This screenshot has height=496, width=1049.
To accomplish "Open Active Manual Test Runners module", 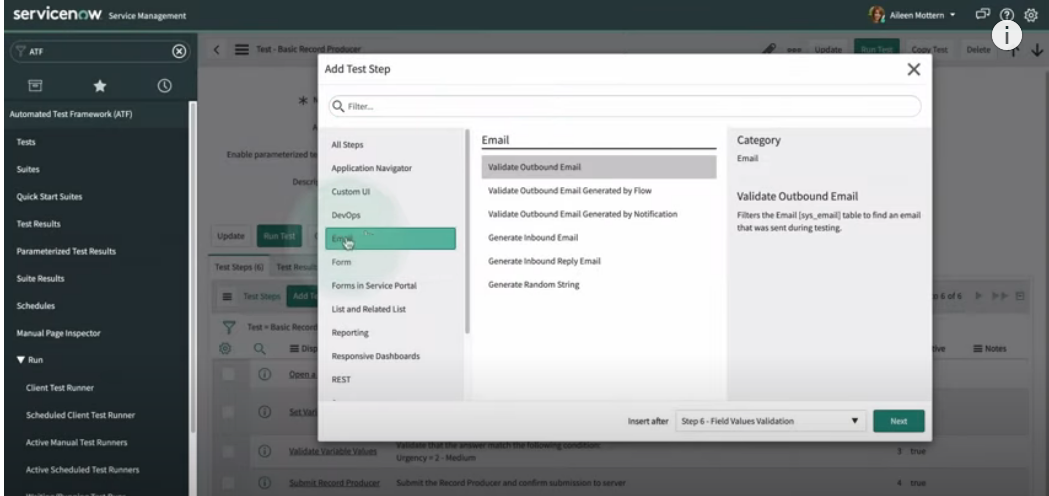I will 76,442.
